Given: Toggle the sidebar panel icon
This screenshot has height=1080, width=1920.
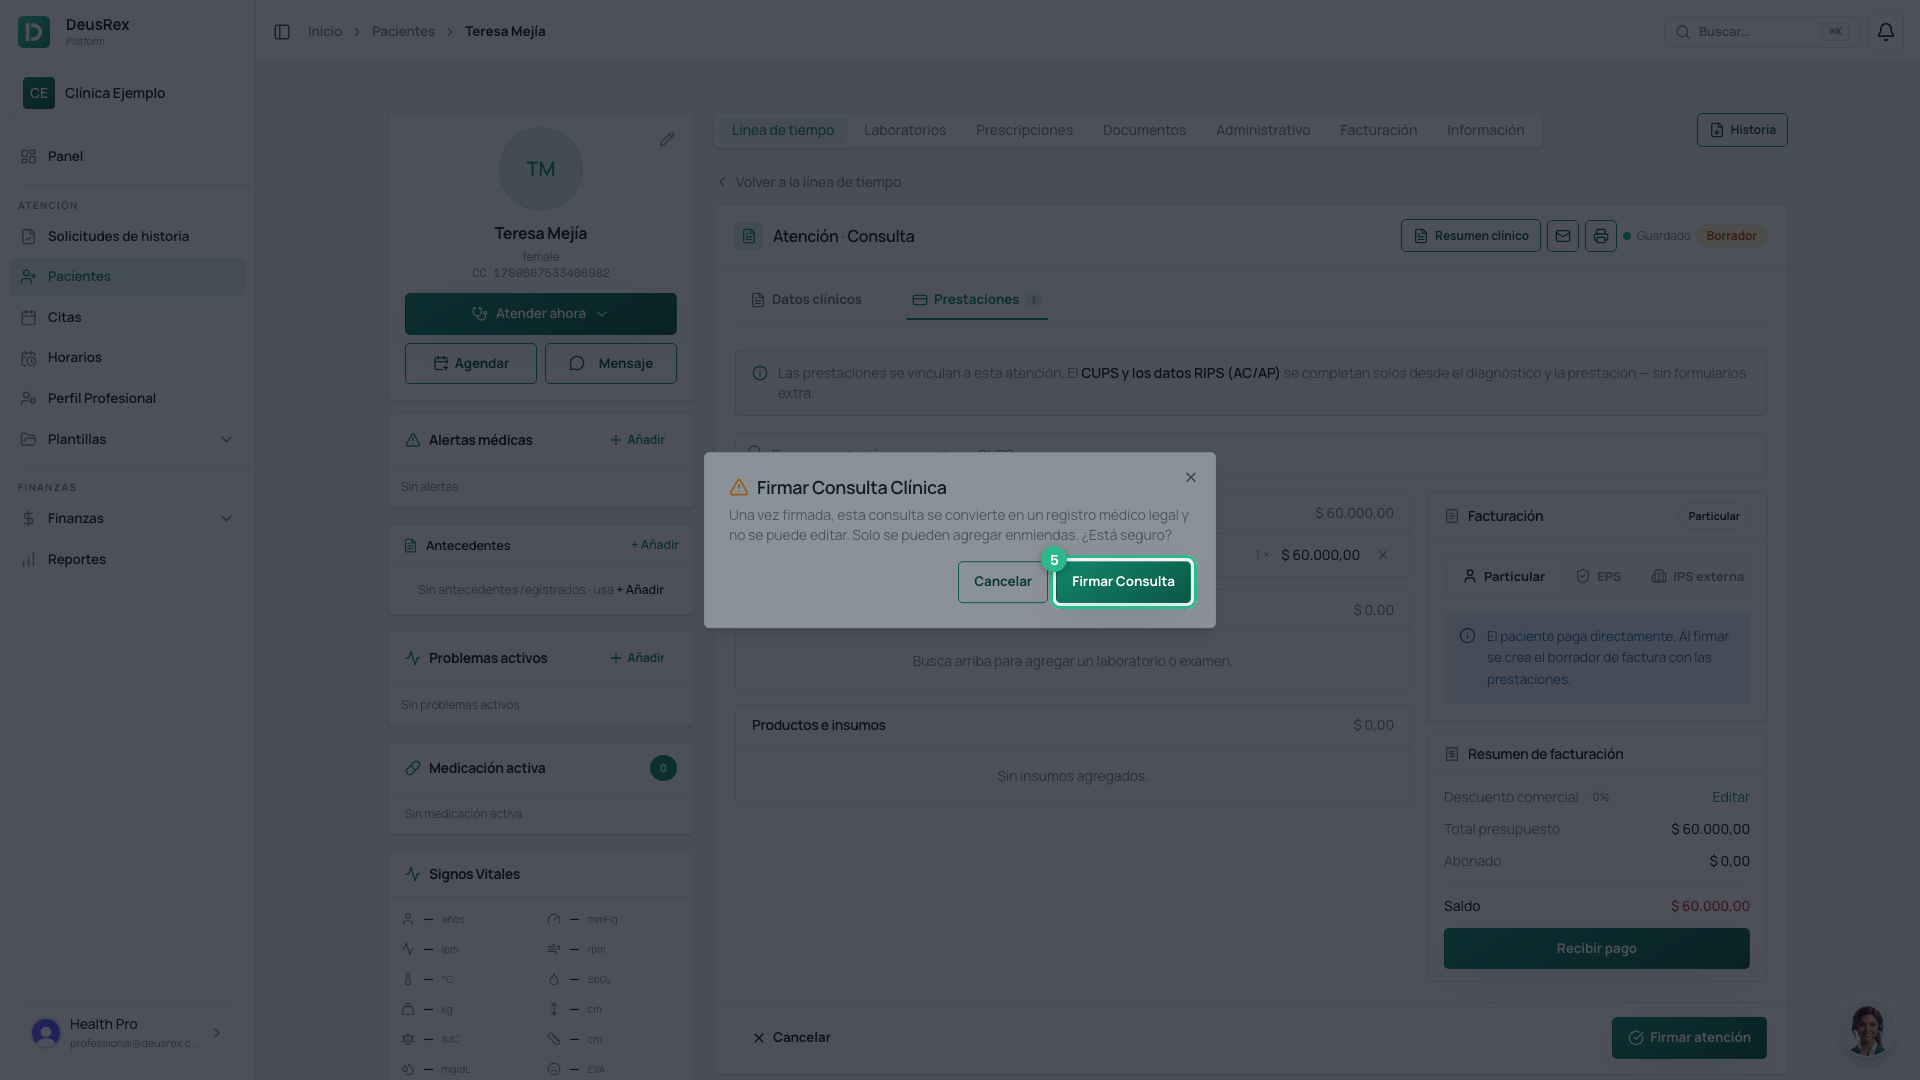Looking at the screenshot, I should coord(282,32).
